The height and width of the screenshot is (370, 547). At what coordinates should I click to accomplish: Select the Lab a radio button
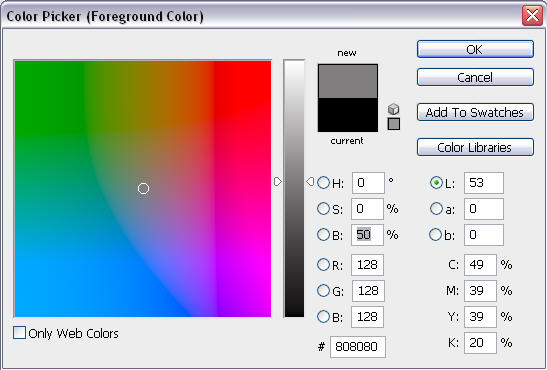pos(436,209)
